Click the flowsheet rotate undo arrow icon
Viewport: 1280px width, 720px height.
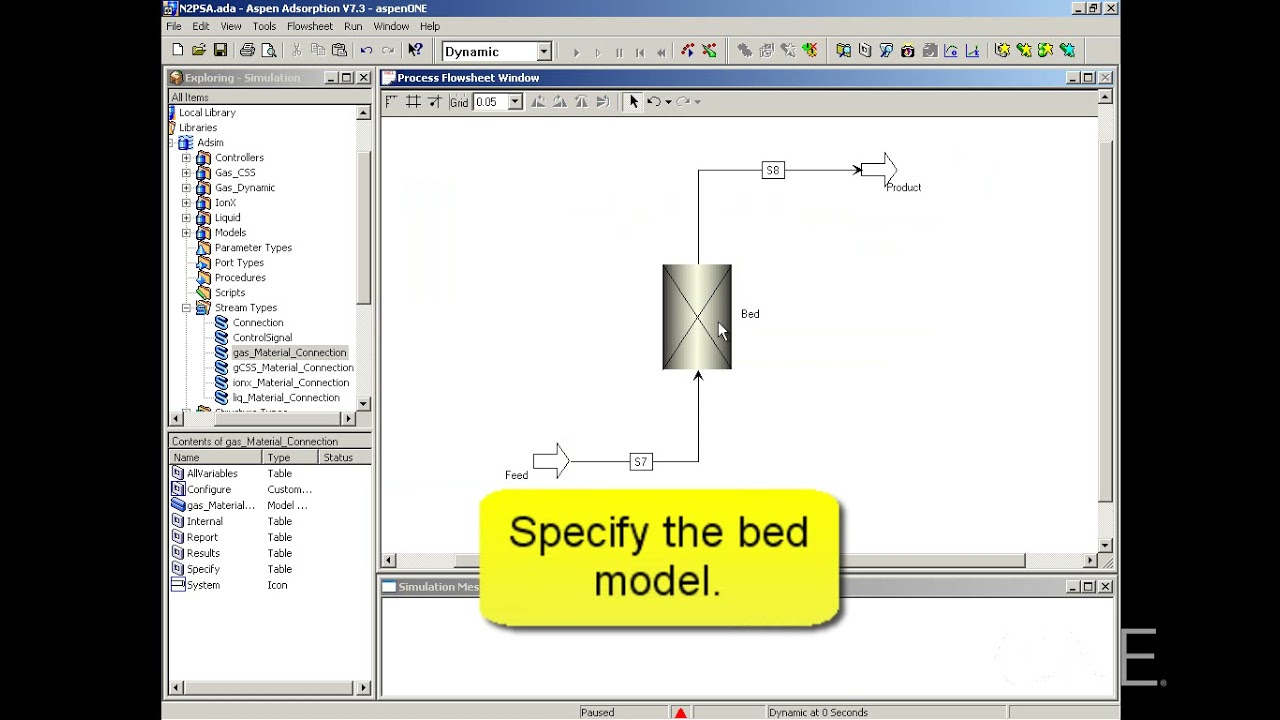tap(653, 102)
